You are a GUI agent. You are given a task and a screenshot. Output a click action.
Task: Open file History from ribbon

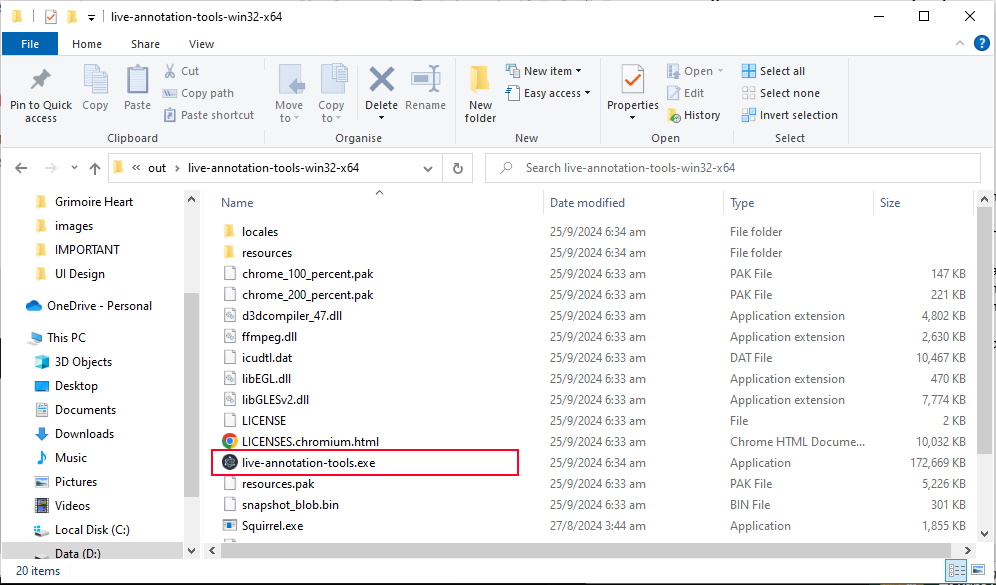(694, 115)
